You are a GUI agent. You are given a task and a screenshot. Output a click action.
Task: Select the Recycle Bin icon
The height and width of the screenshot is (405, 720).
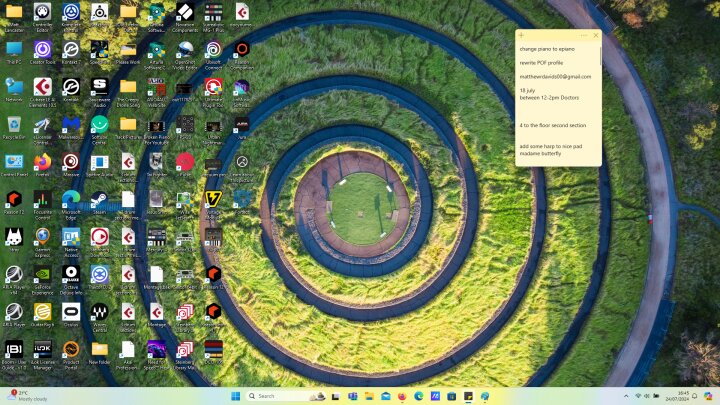point(14,128)
